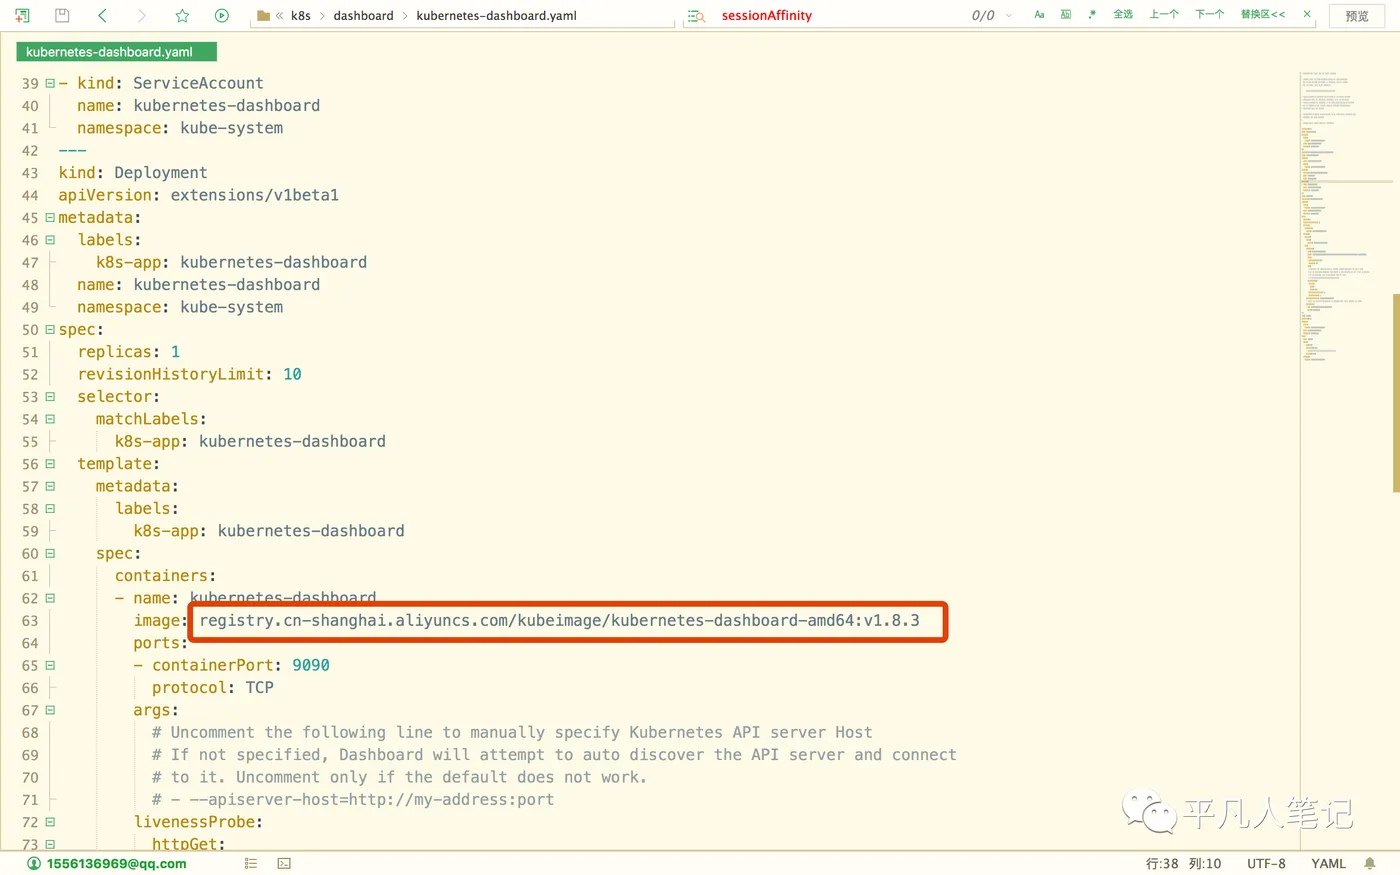Screen dimensions: 1400x875
Task: Click the image registry URL text
Action: pyautogui.click(x=559, y=621)
